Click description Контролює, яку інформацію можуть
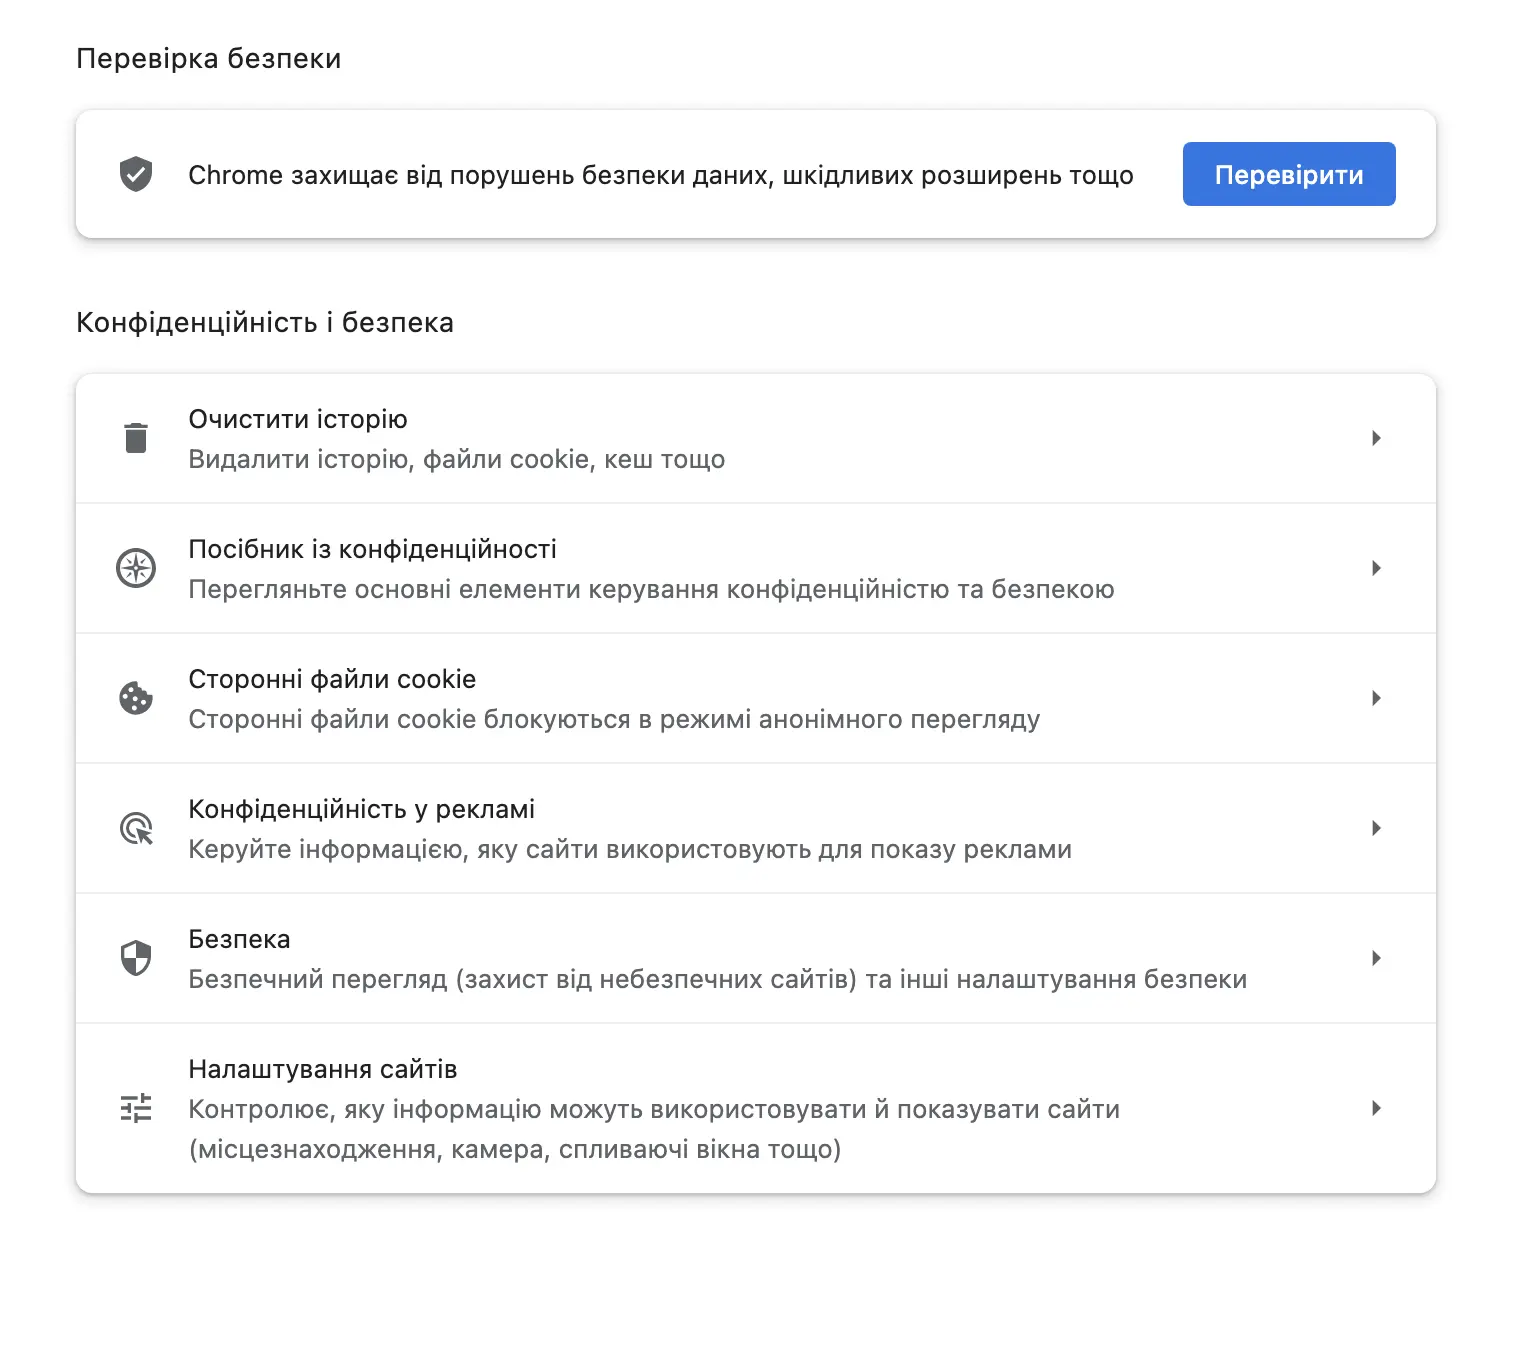Image resolution: width=1536 pixels, height=1348 pixels. [654, 1129]
